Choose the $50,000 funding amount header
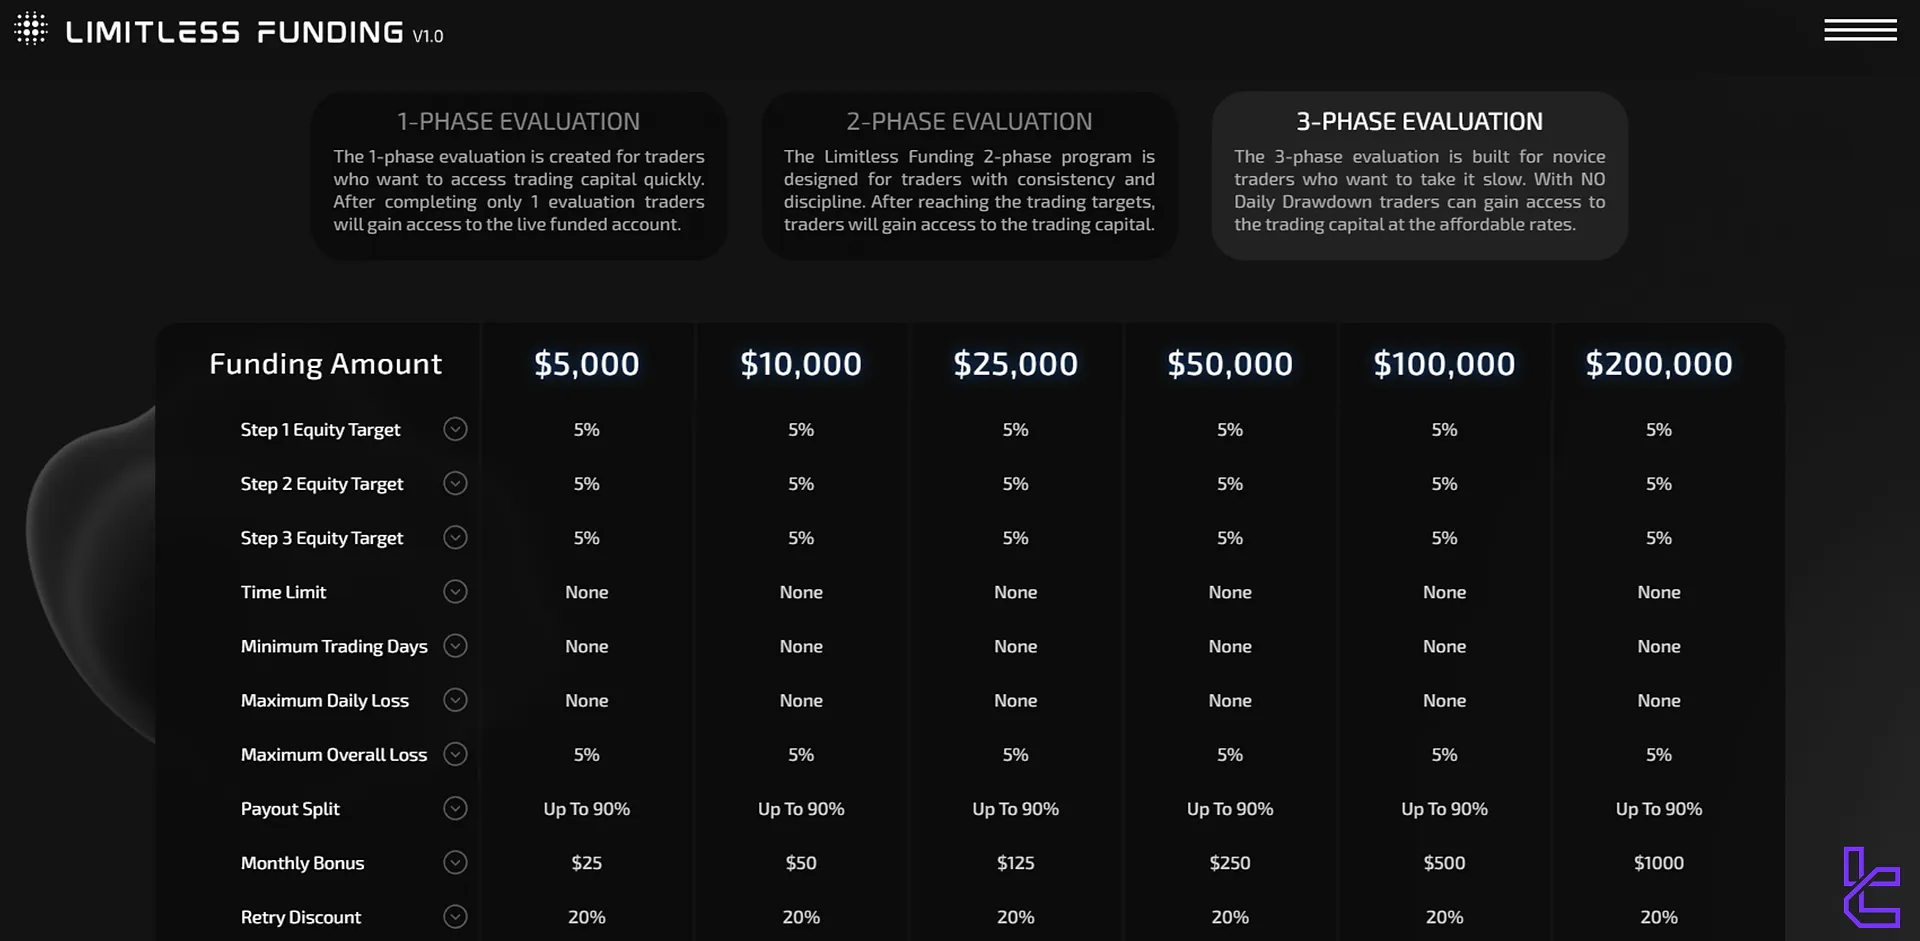The width and height of the screenshot is (1920, 941). point(1230,364)
